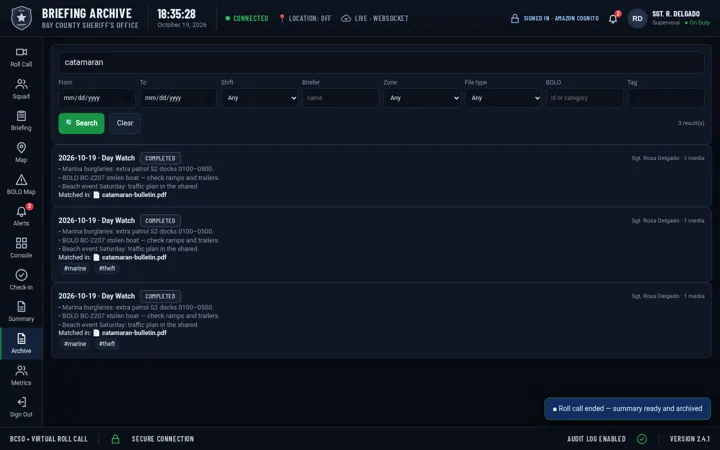This screenshot has width=720, height=450.
Task: Open second result's catamaran-bulletin.pdf file
Action: click(134, 257)
